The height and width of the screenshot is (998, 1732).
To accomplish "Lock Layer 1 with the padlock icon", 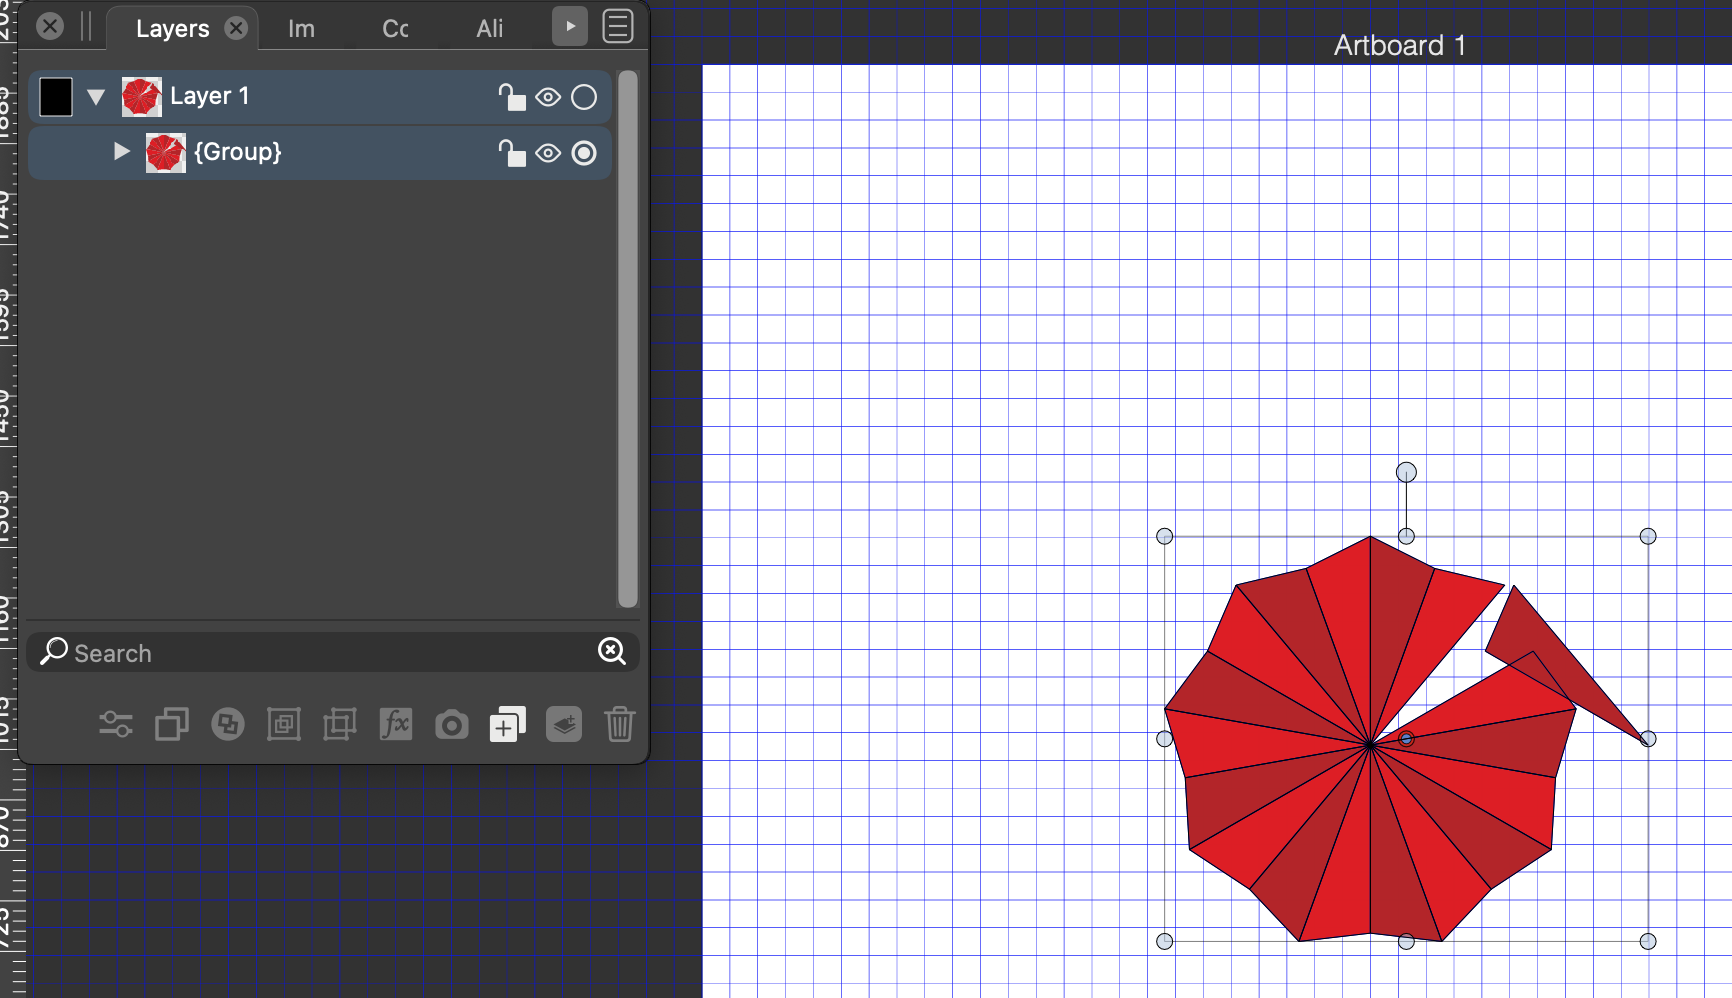I will point(512,97).
